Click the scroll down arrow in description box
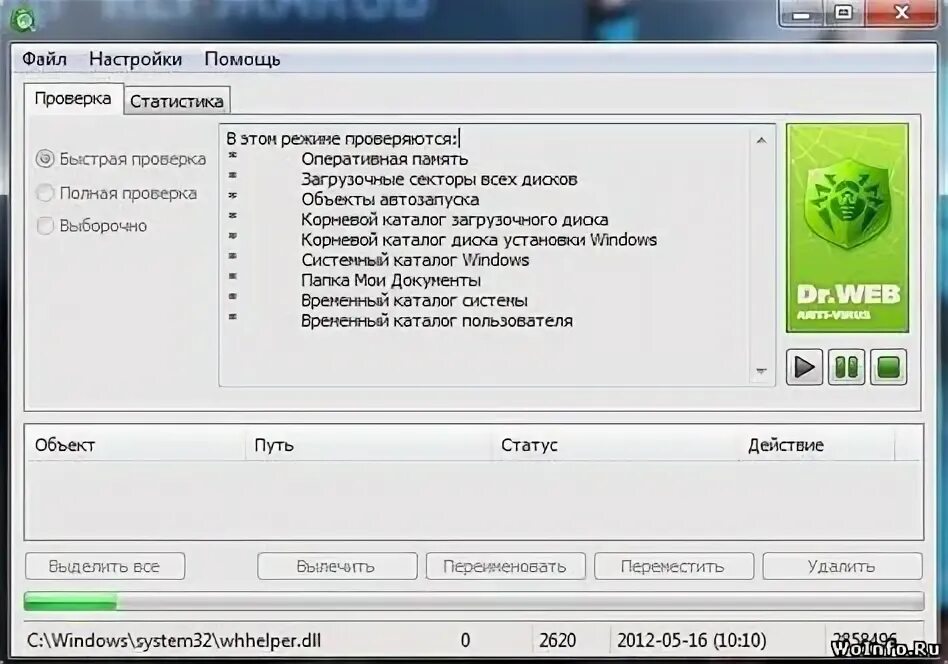The height and width of the screenshot is (664, 948). tap(761, 371)
